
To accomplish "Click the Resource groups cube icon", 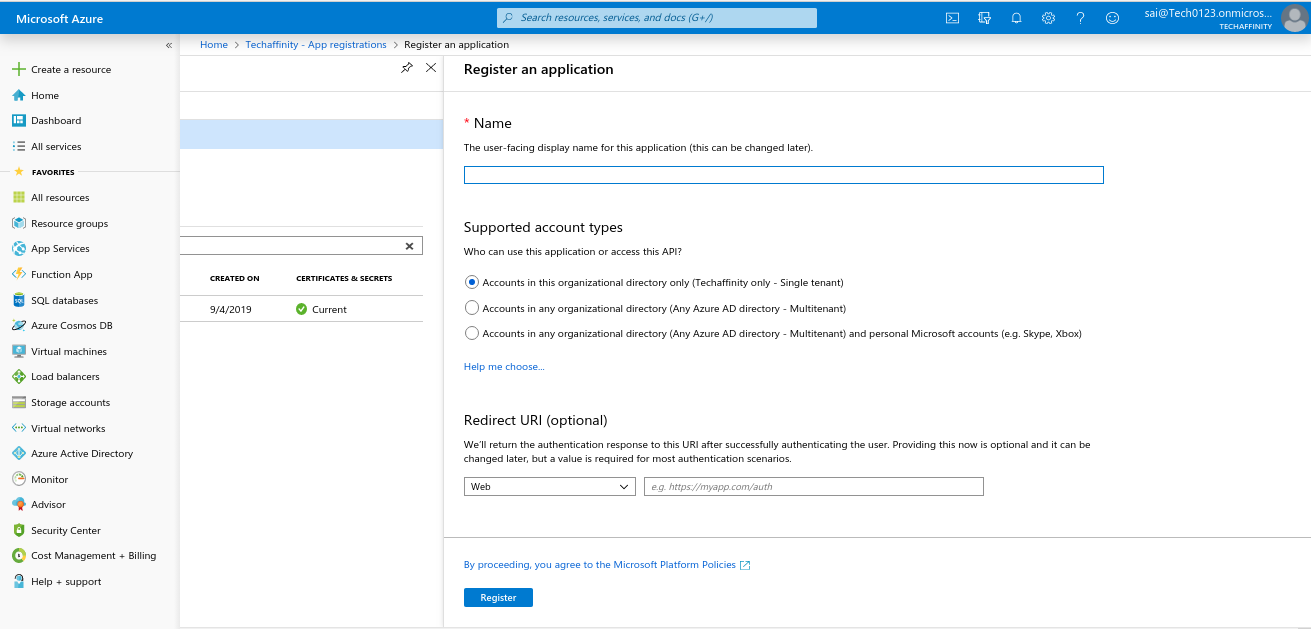I will tap(18, 223).
